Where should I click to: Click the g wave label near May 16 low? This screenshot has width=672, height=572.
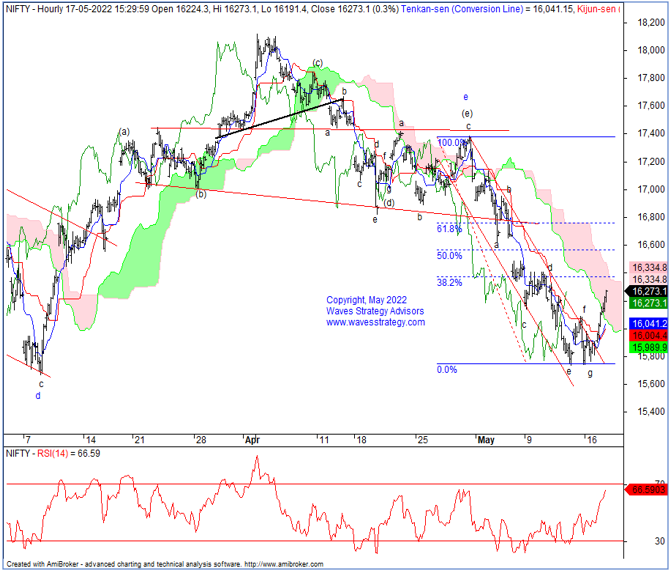(590, 374)
